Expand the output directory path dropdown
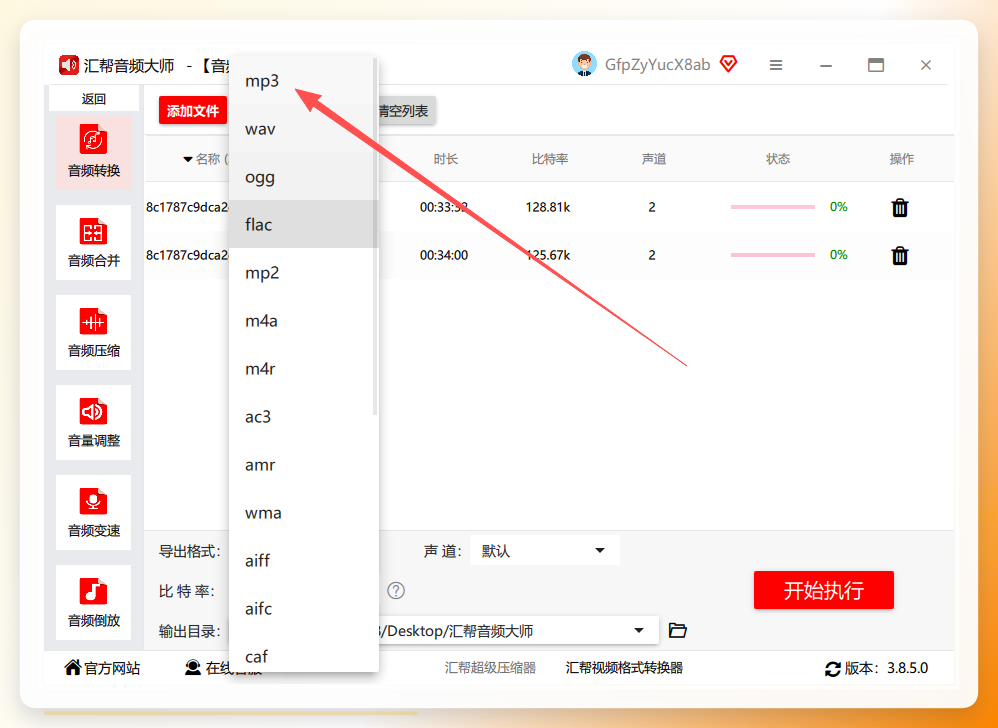The height and width of the screenshot is (728, 998). coord(639,631)
